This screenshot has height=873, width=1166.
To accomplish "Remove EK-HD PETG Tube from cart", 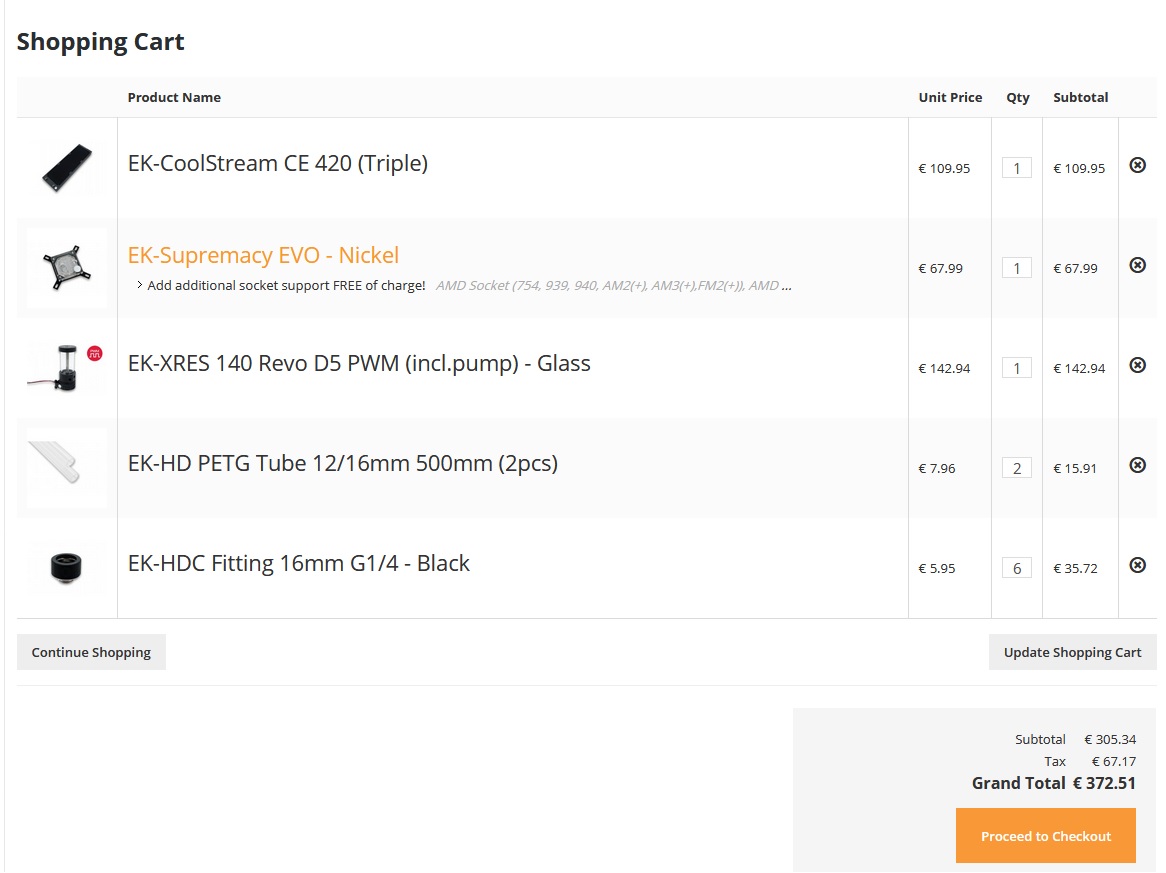I will [1137, 465].
